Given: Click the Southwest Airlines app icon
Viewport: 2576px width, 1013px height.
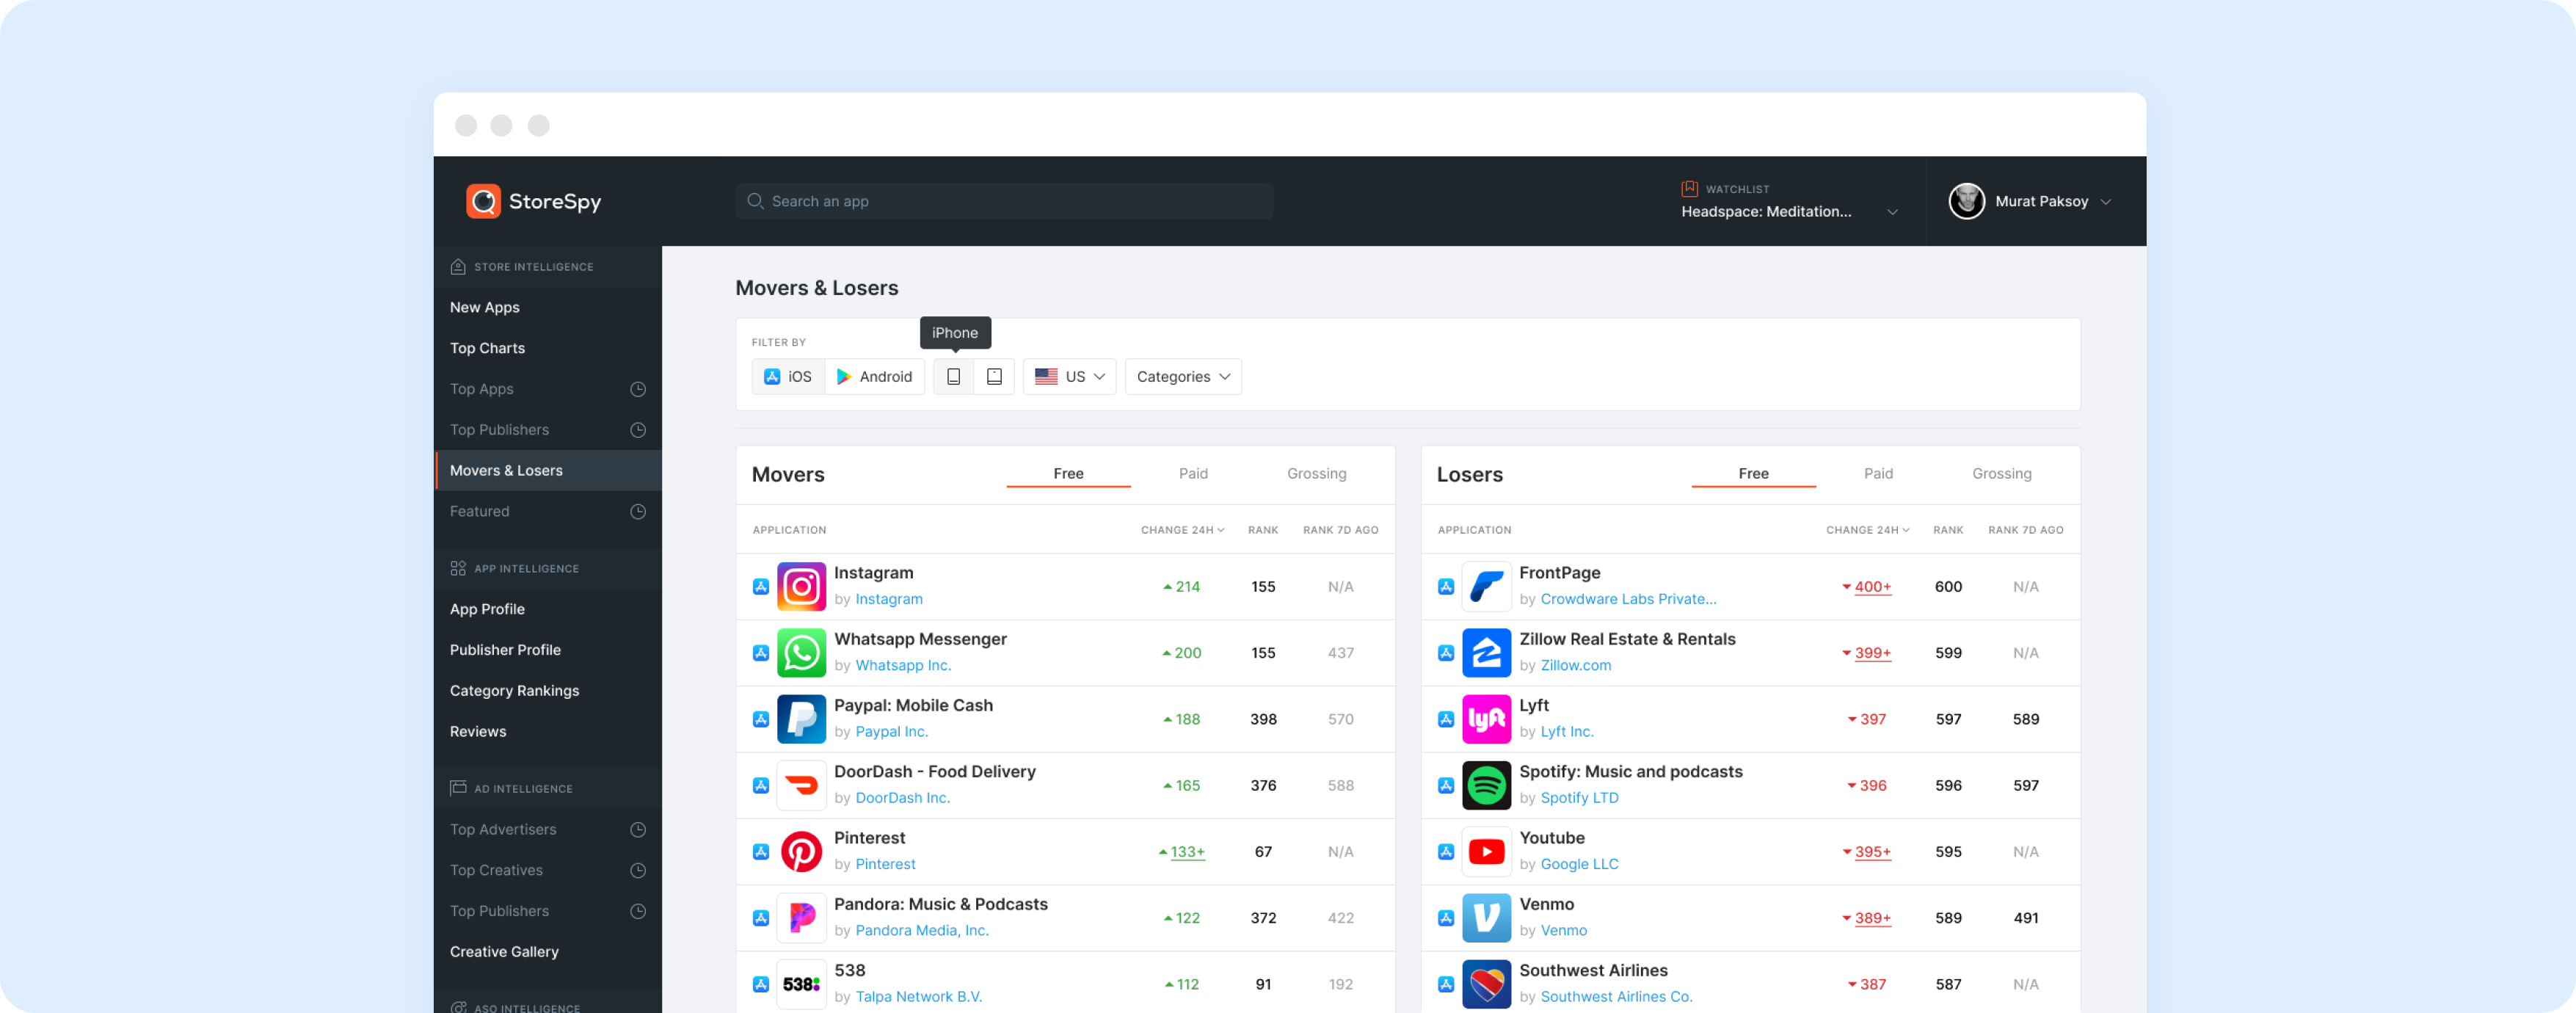Looking at the screenshot, I should point(1486,984).
